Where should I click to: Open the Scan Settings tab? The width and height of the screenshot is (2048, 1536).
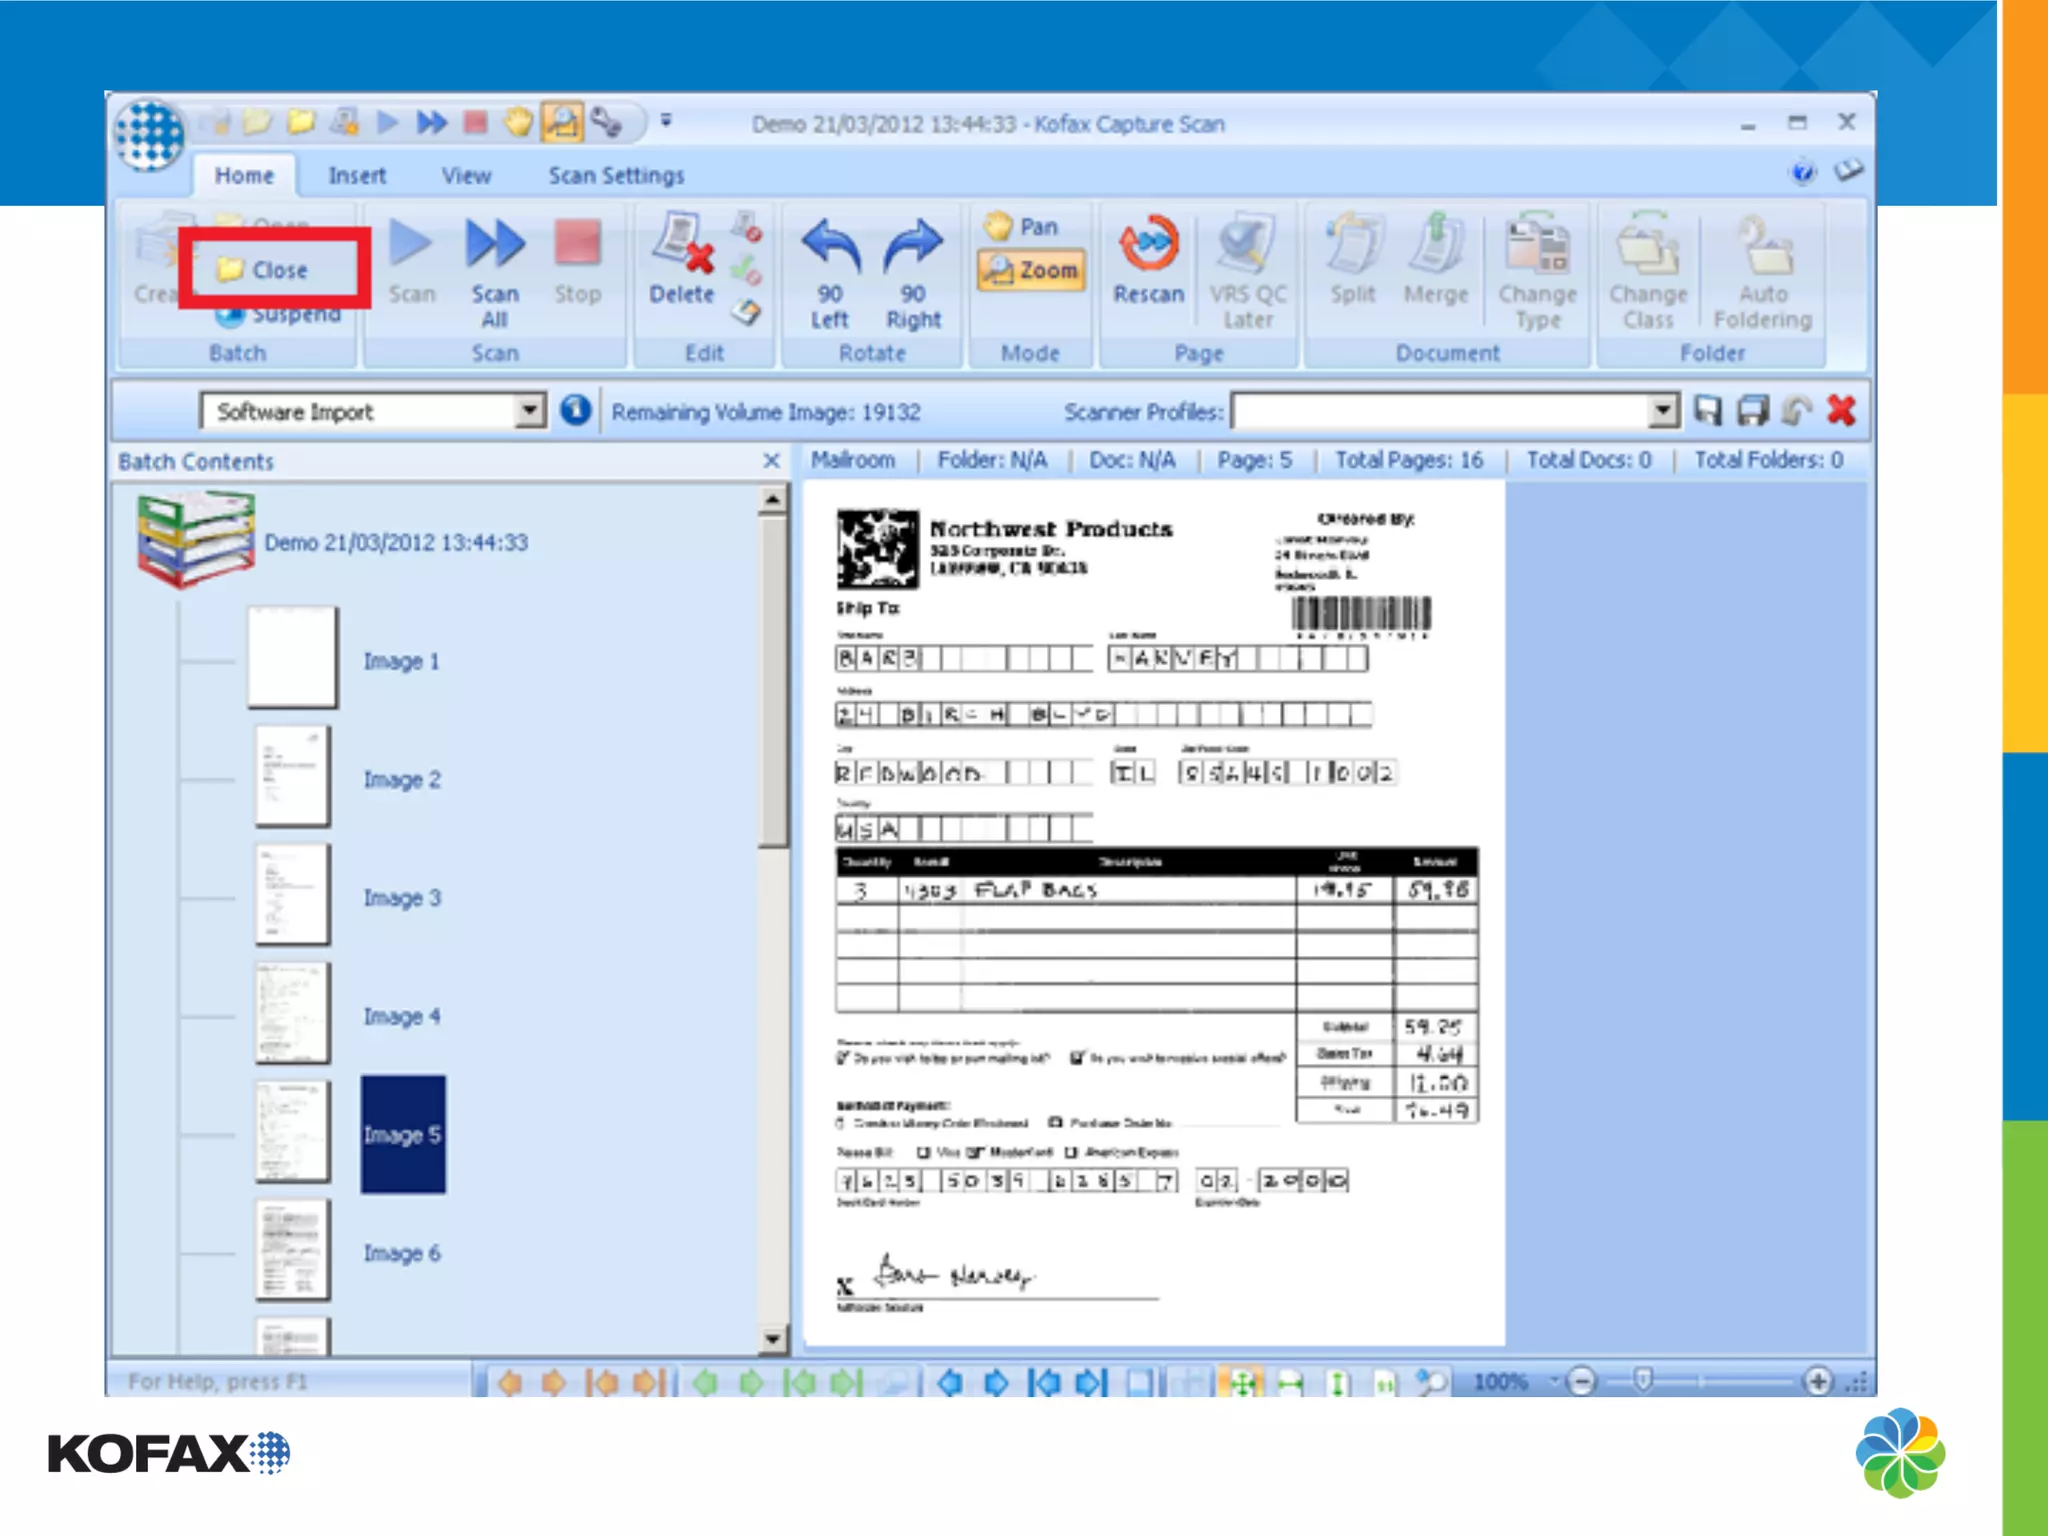pos(616,176)
